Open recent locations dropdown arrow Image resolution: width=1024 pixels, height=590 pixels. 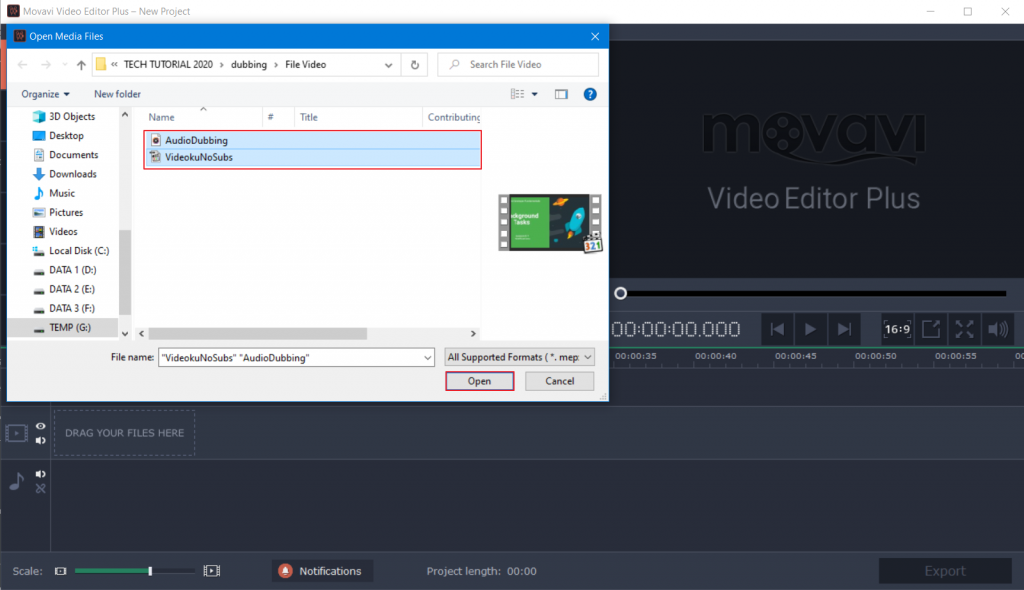65,65
